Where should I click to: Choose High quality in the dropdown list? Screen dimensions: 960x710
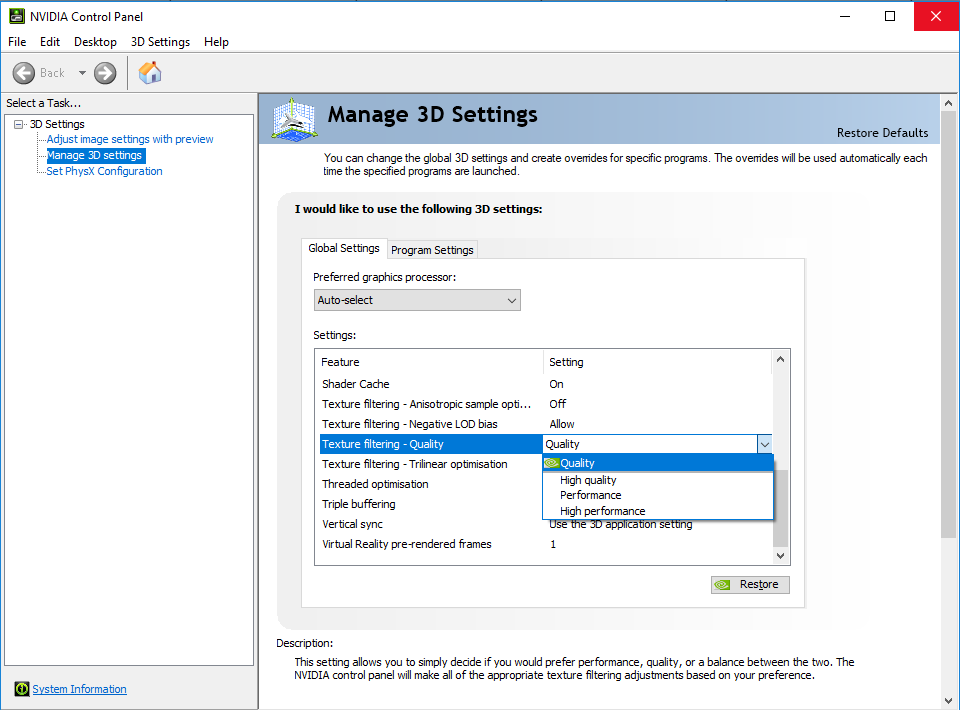click(658, 480)
